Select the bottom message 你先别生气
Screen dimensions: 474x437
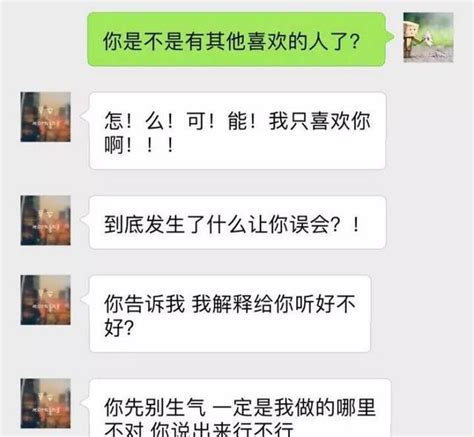[240, 408]
